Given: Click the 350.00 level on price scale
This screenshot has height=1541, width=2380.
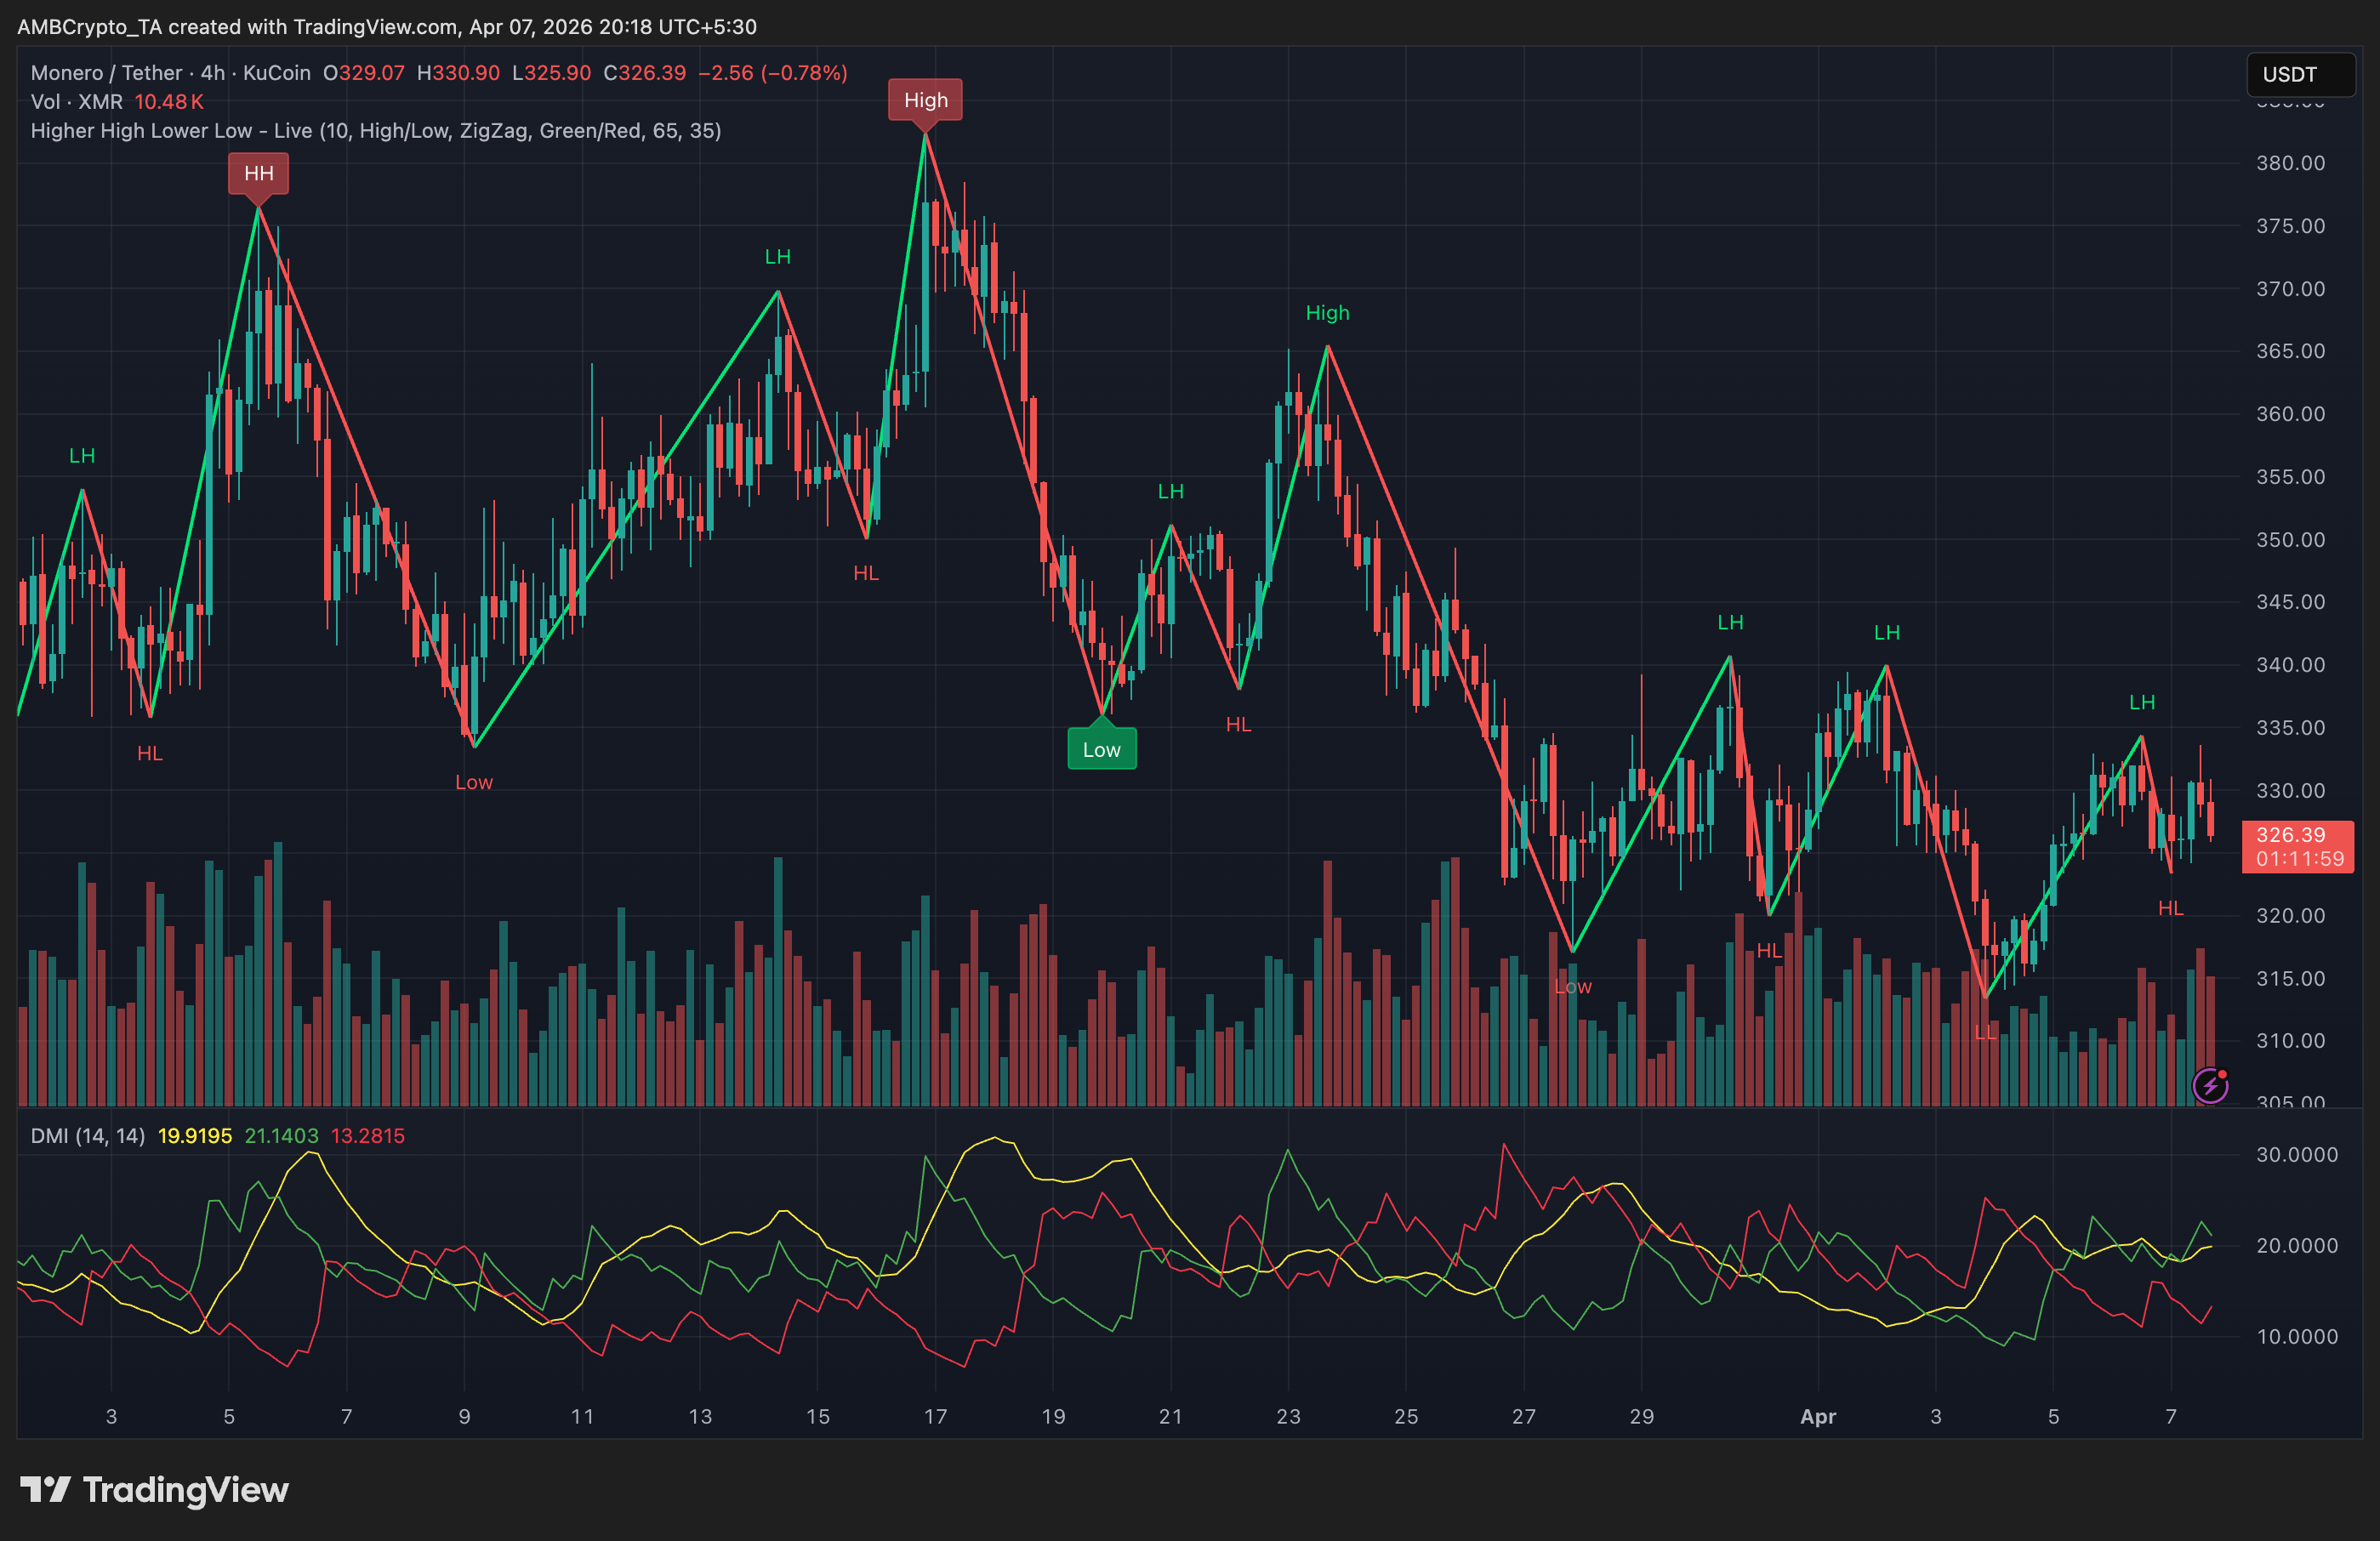Looking at the screenshot, I should tap(2289, 540).
